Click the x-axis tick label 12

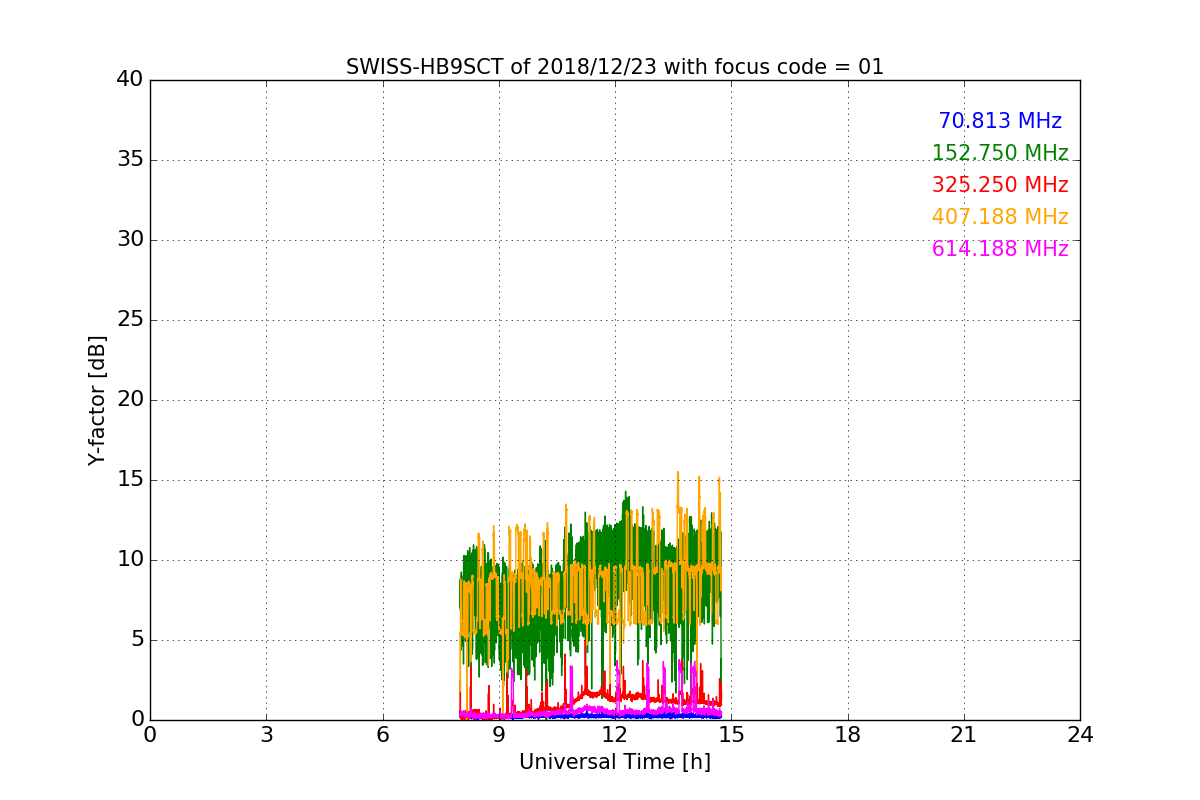tap(615, 735)
